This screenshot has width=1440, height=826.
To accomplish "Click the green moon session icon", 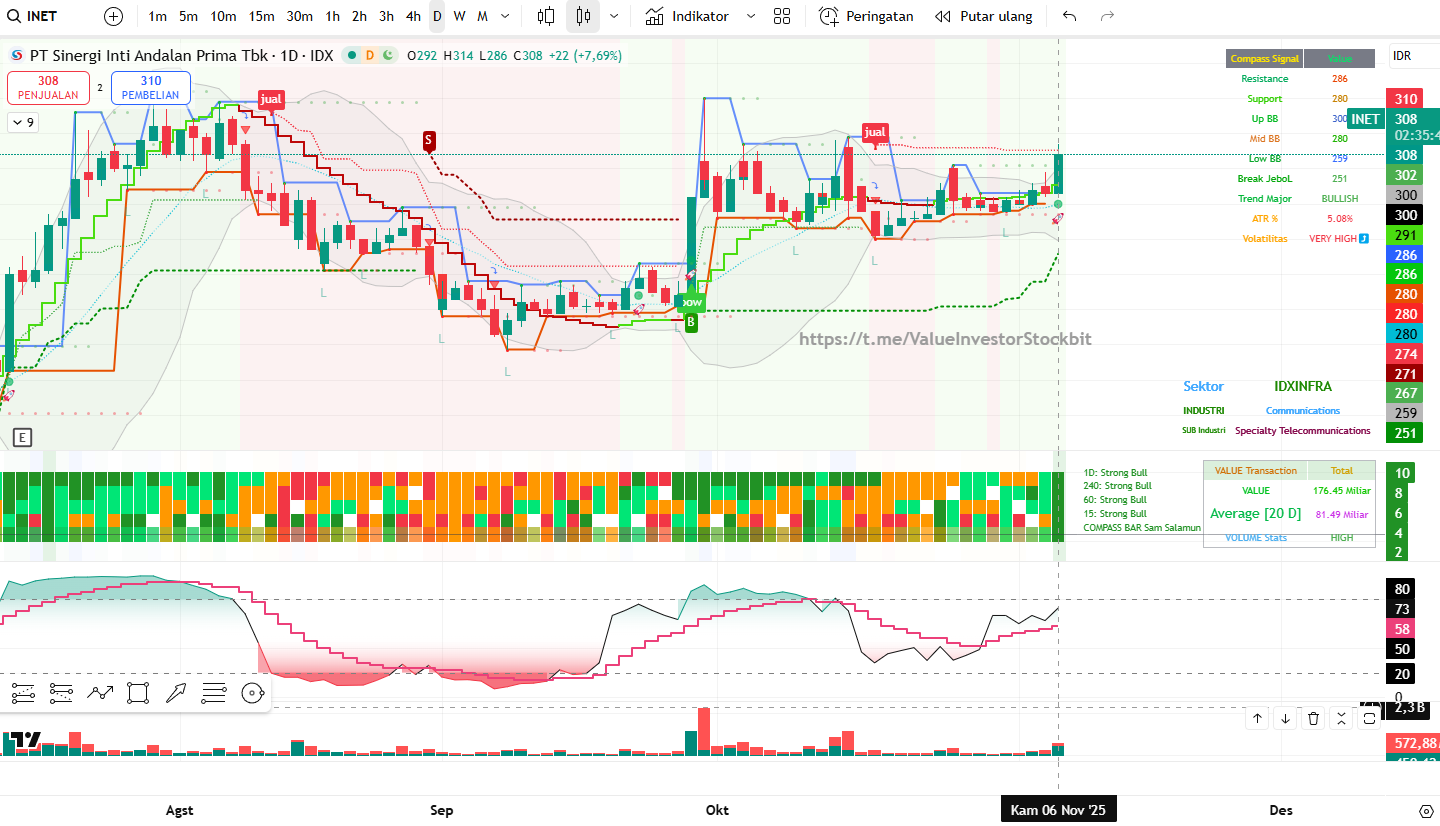I will coord(387,55).
